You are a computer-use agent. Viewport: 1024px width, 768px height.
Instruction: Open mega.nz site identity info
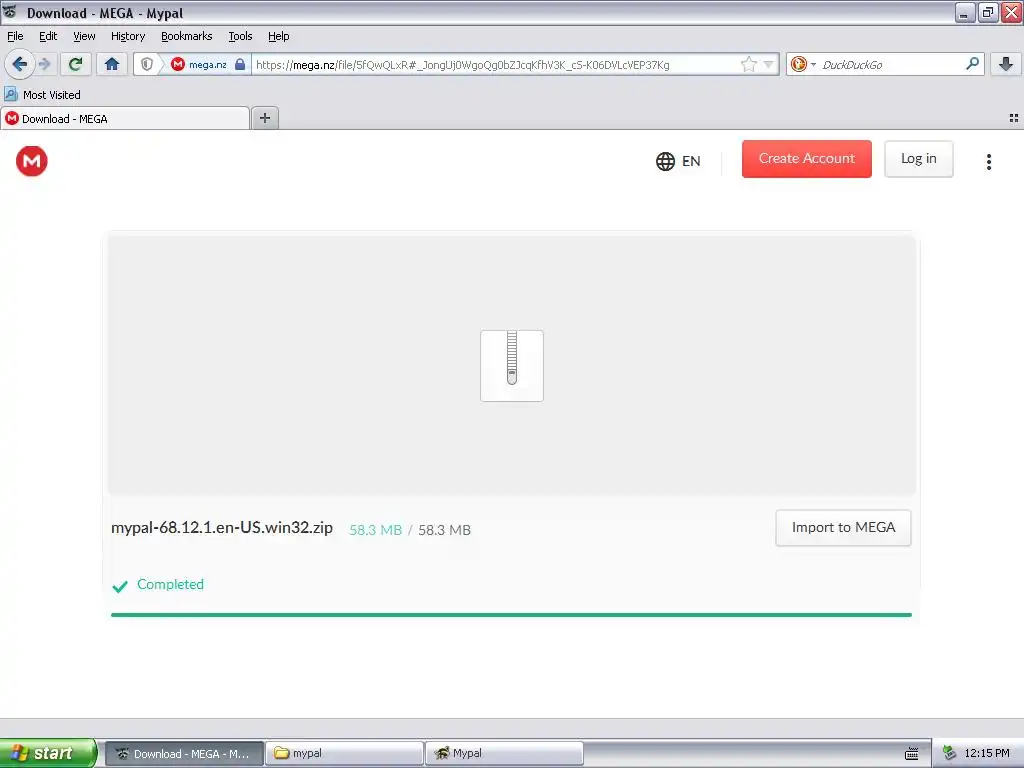(x=199, y=64)
